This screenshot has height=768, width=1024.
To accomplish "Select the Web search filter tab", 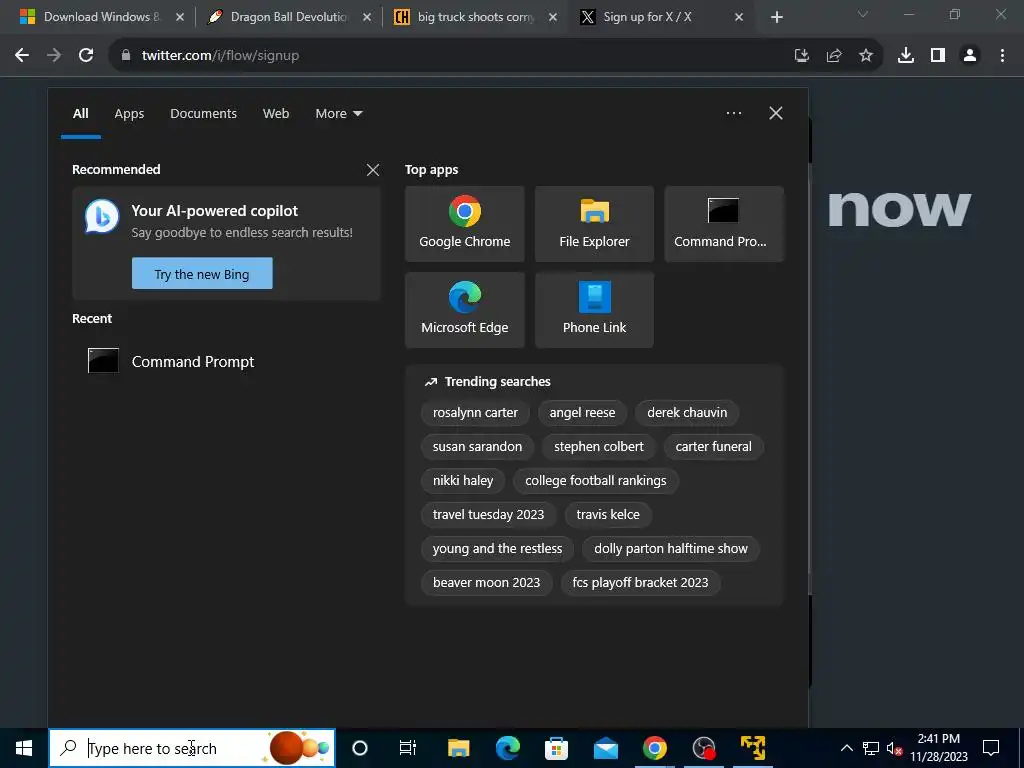I will click(276, 114).
